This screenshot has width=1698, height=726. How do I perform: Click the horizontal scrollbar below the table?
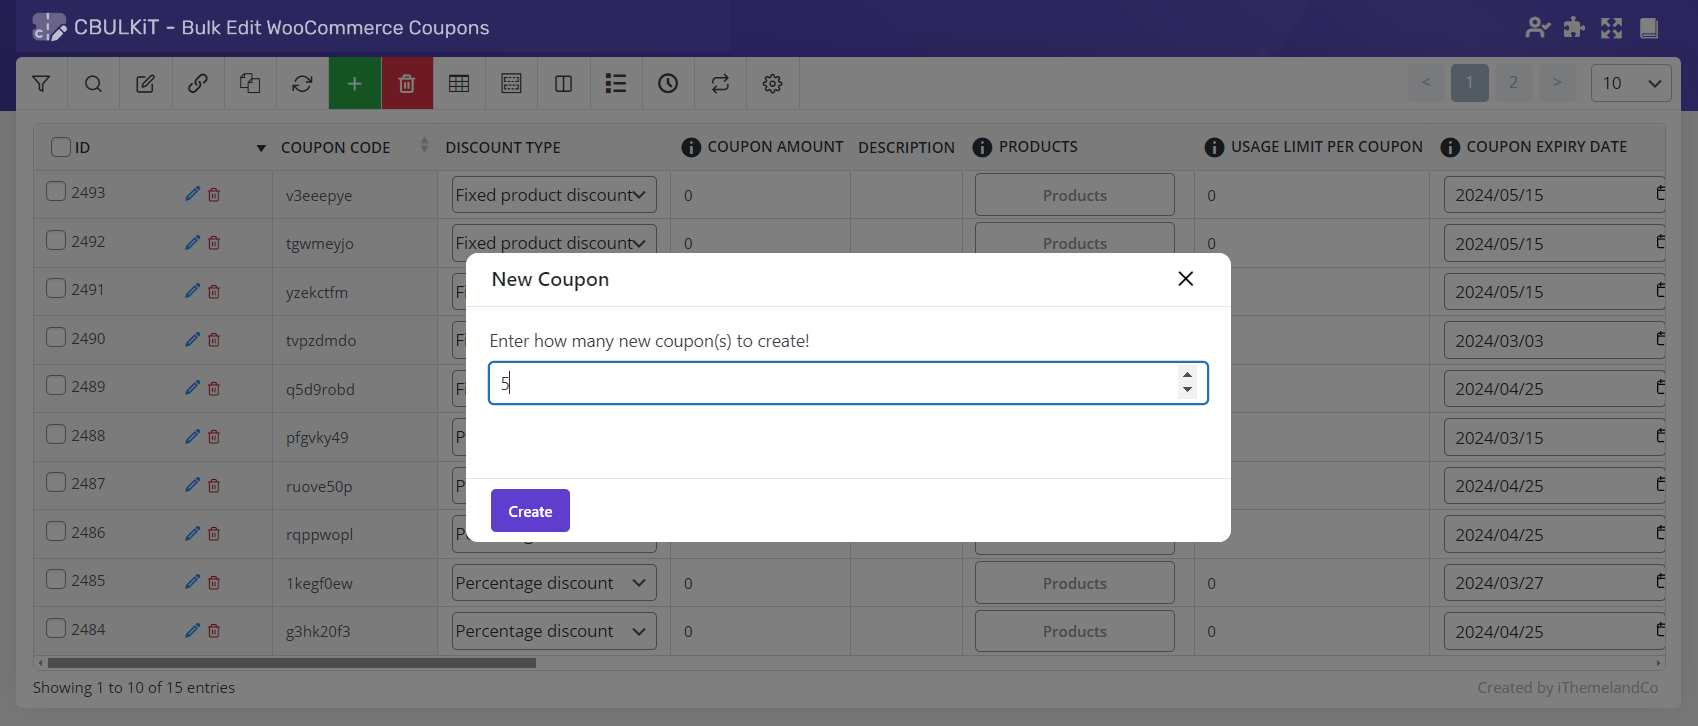click(x=292, y=663)
